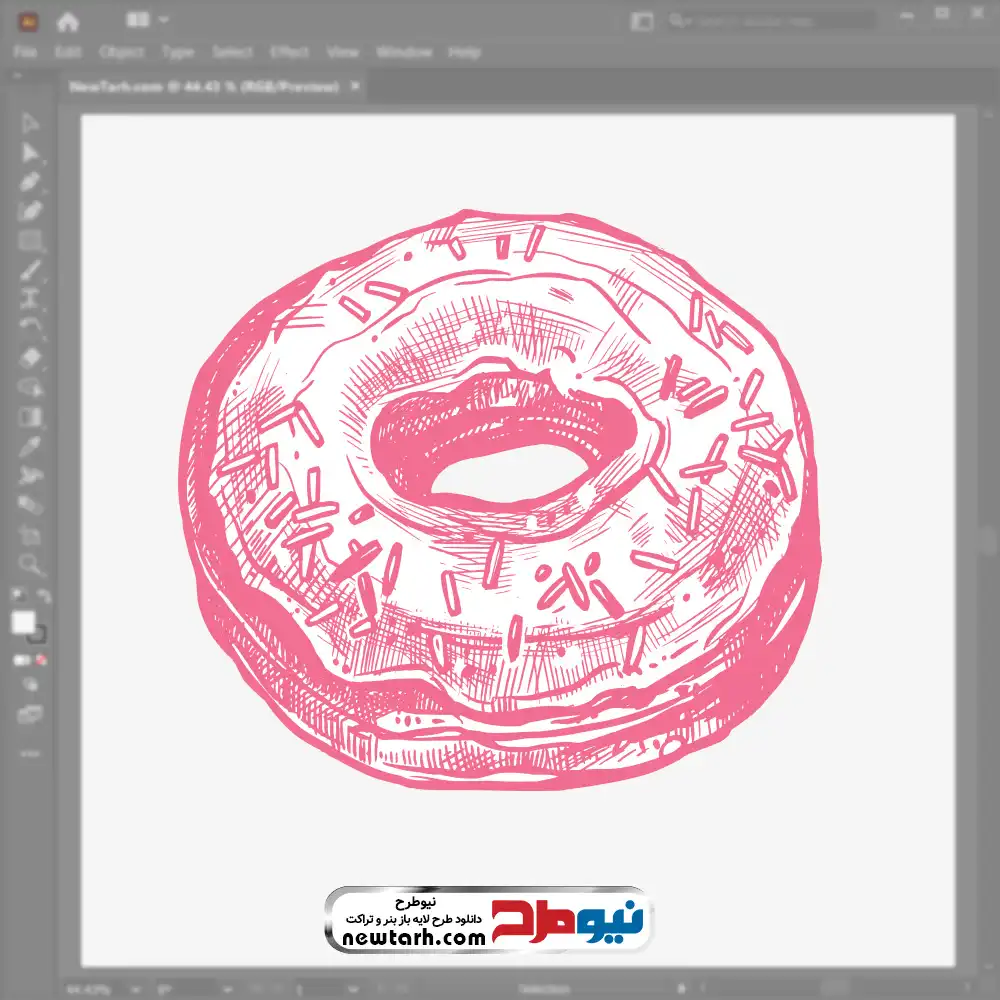
Task: Click the search field in top bar
Action: tap(780, 20)
